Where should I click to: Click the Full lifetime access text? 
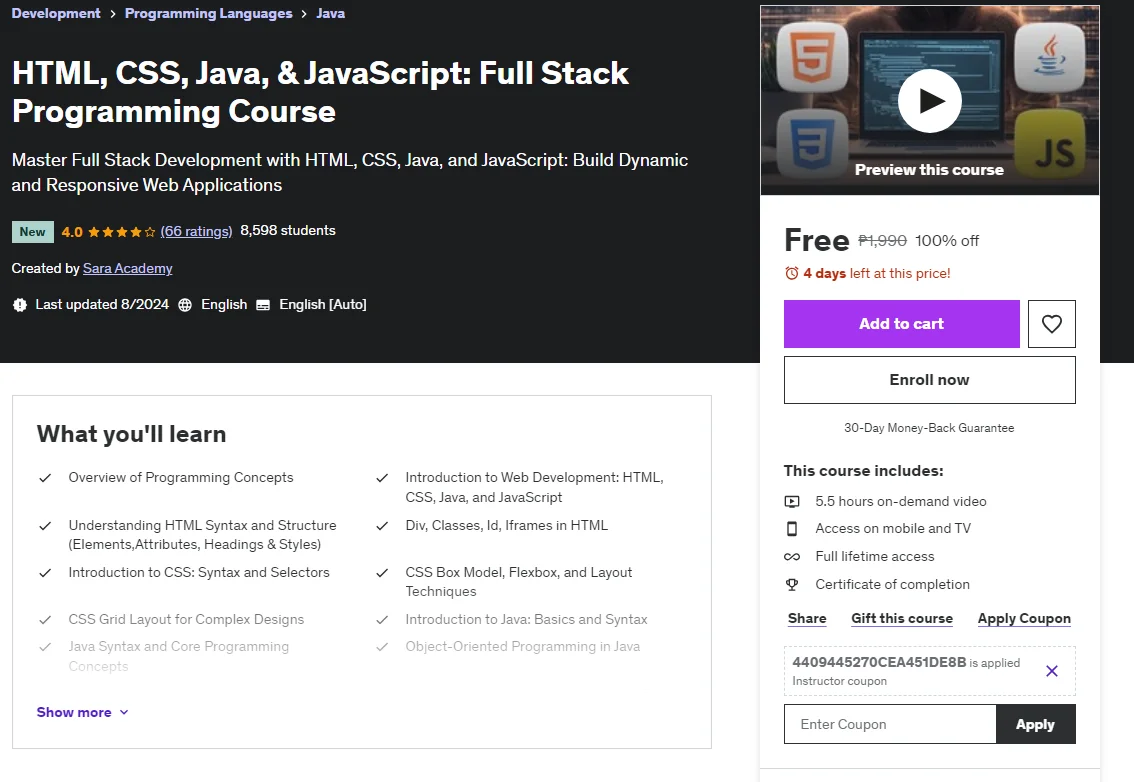pos(874,556)
